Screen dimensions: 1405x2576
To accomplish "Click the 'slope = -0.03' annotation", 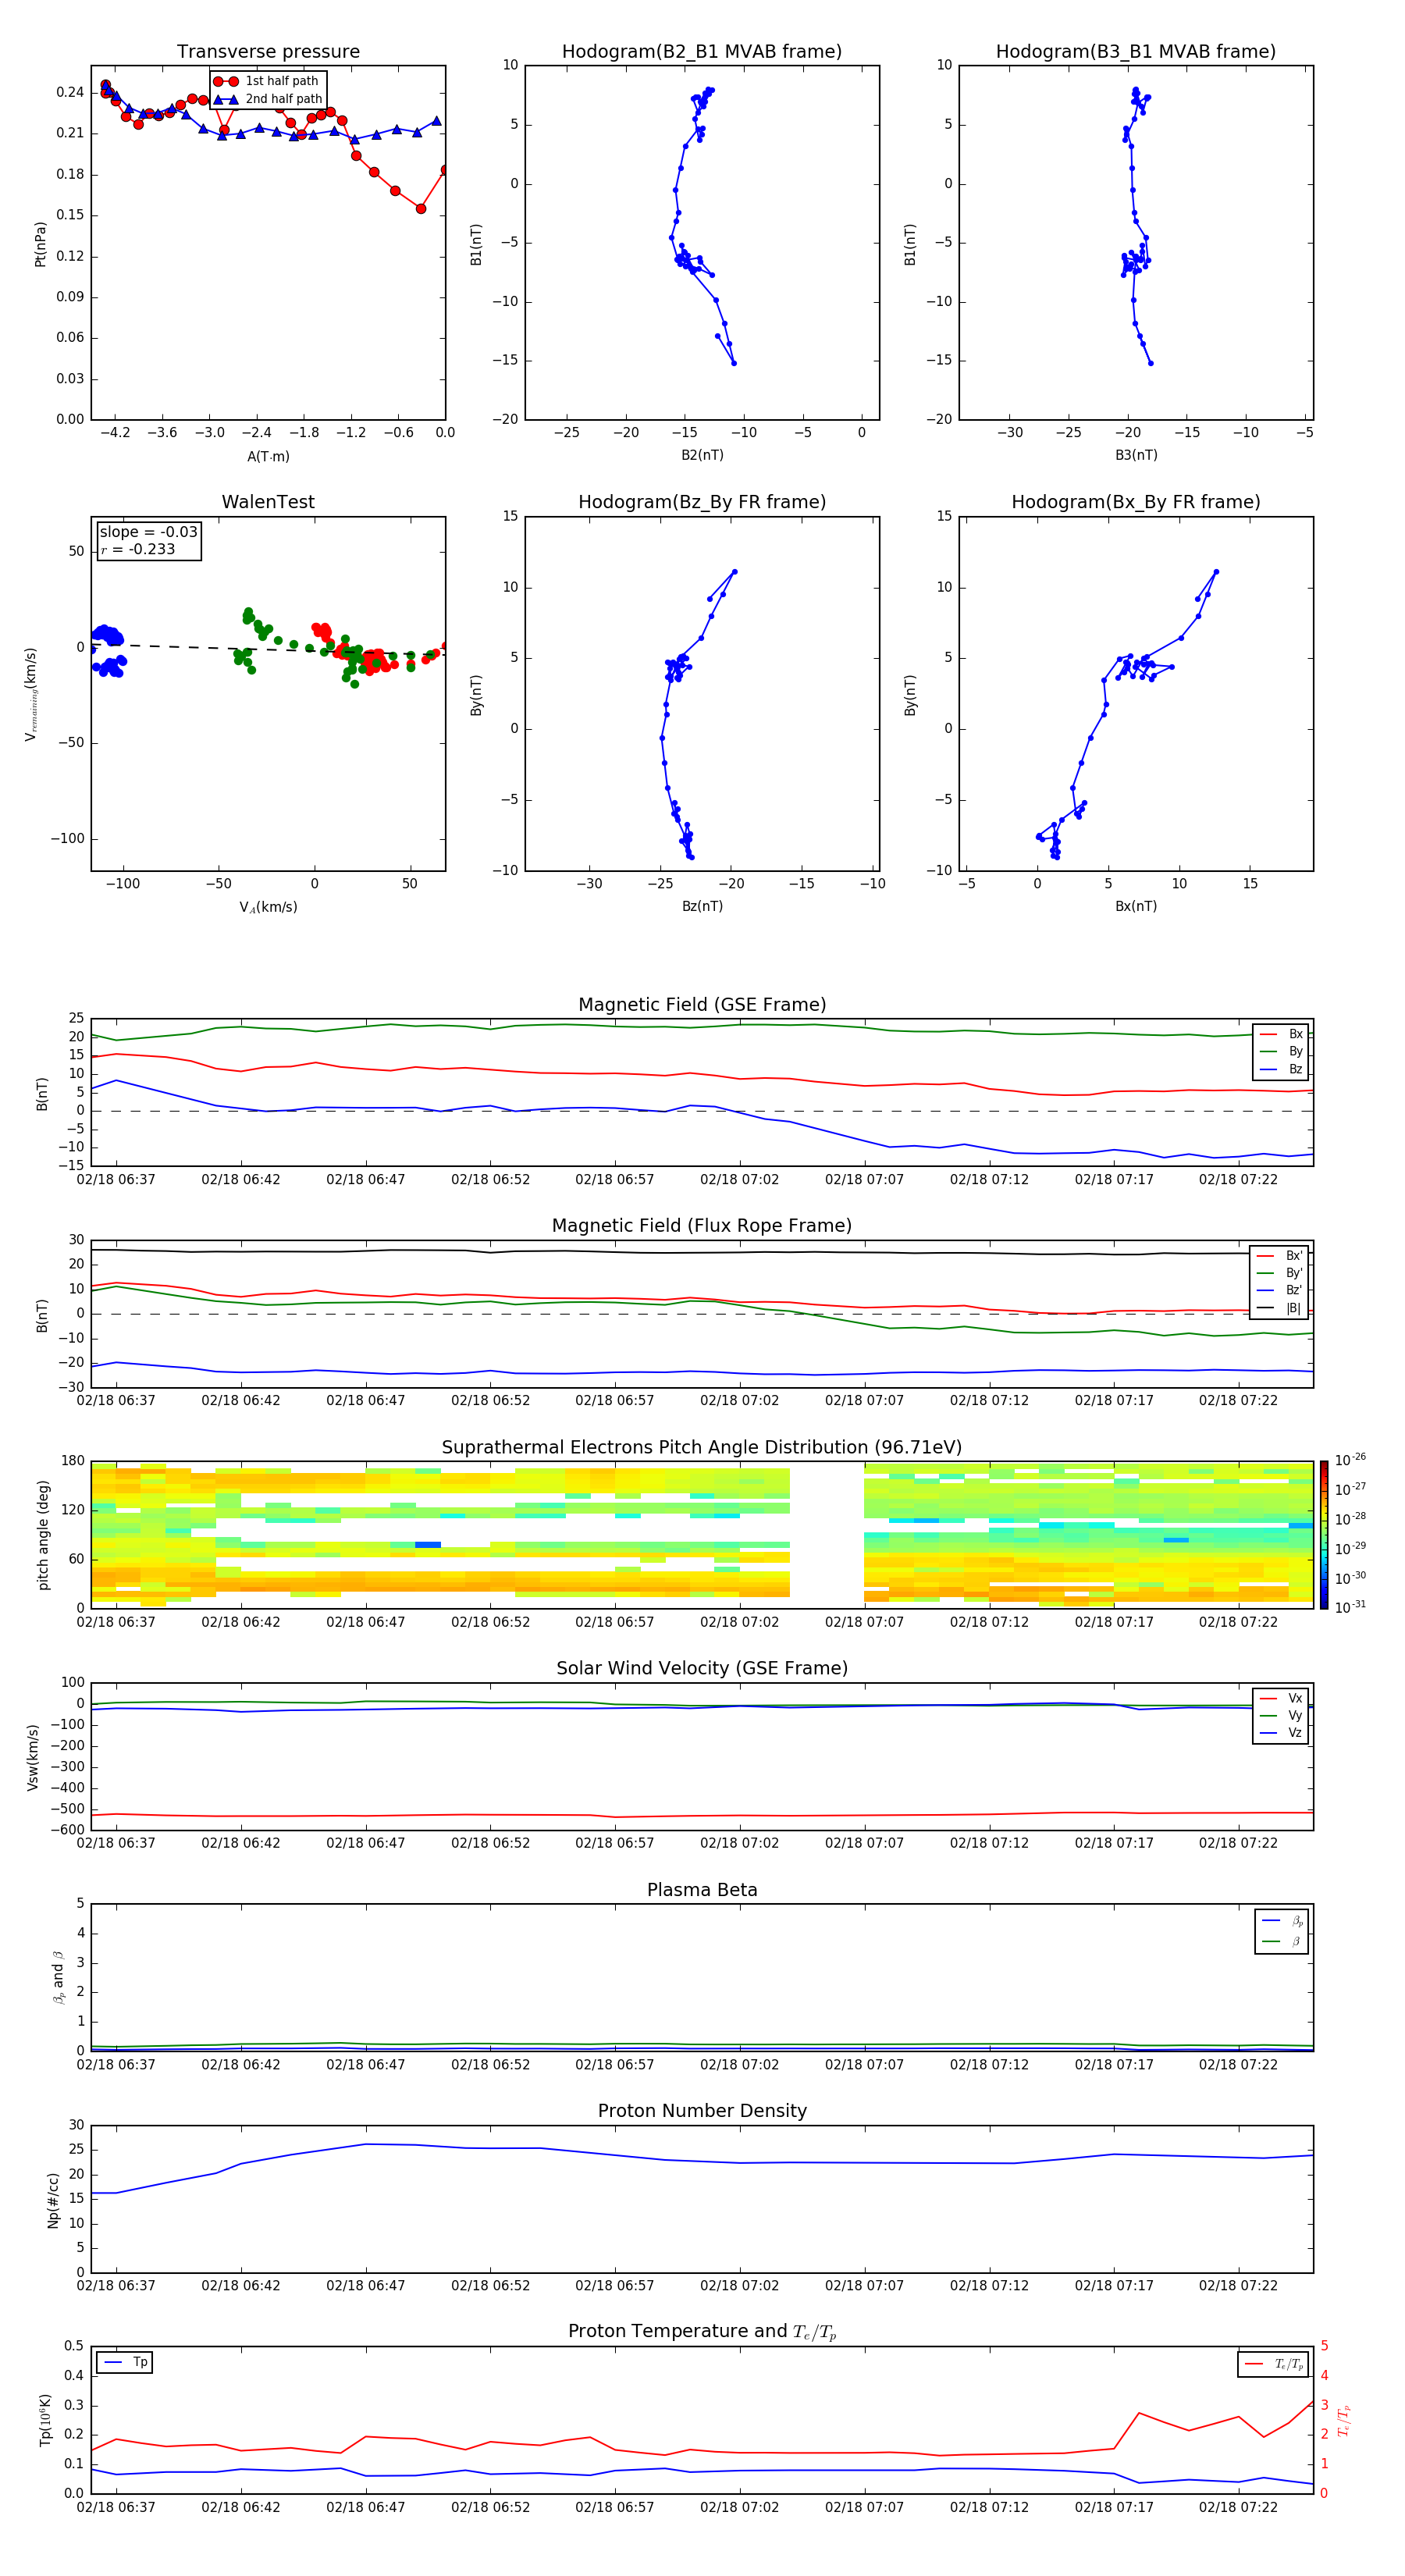I will 148,532.
